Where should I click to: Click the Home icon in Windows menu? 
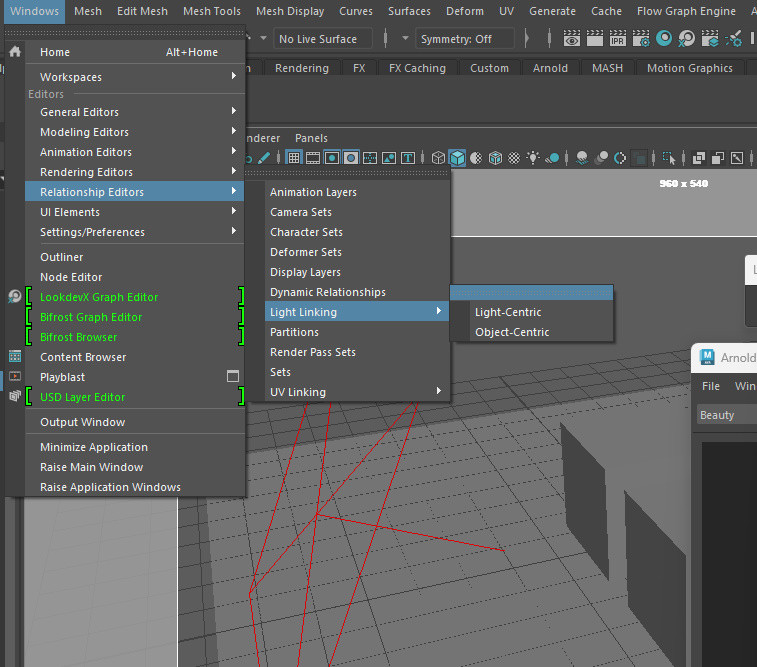(15, 52)
